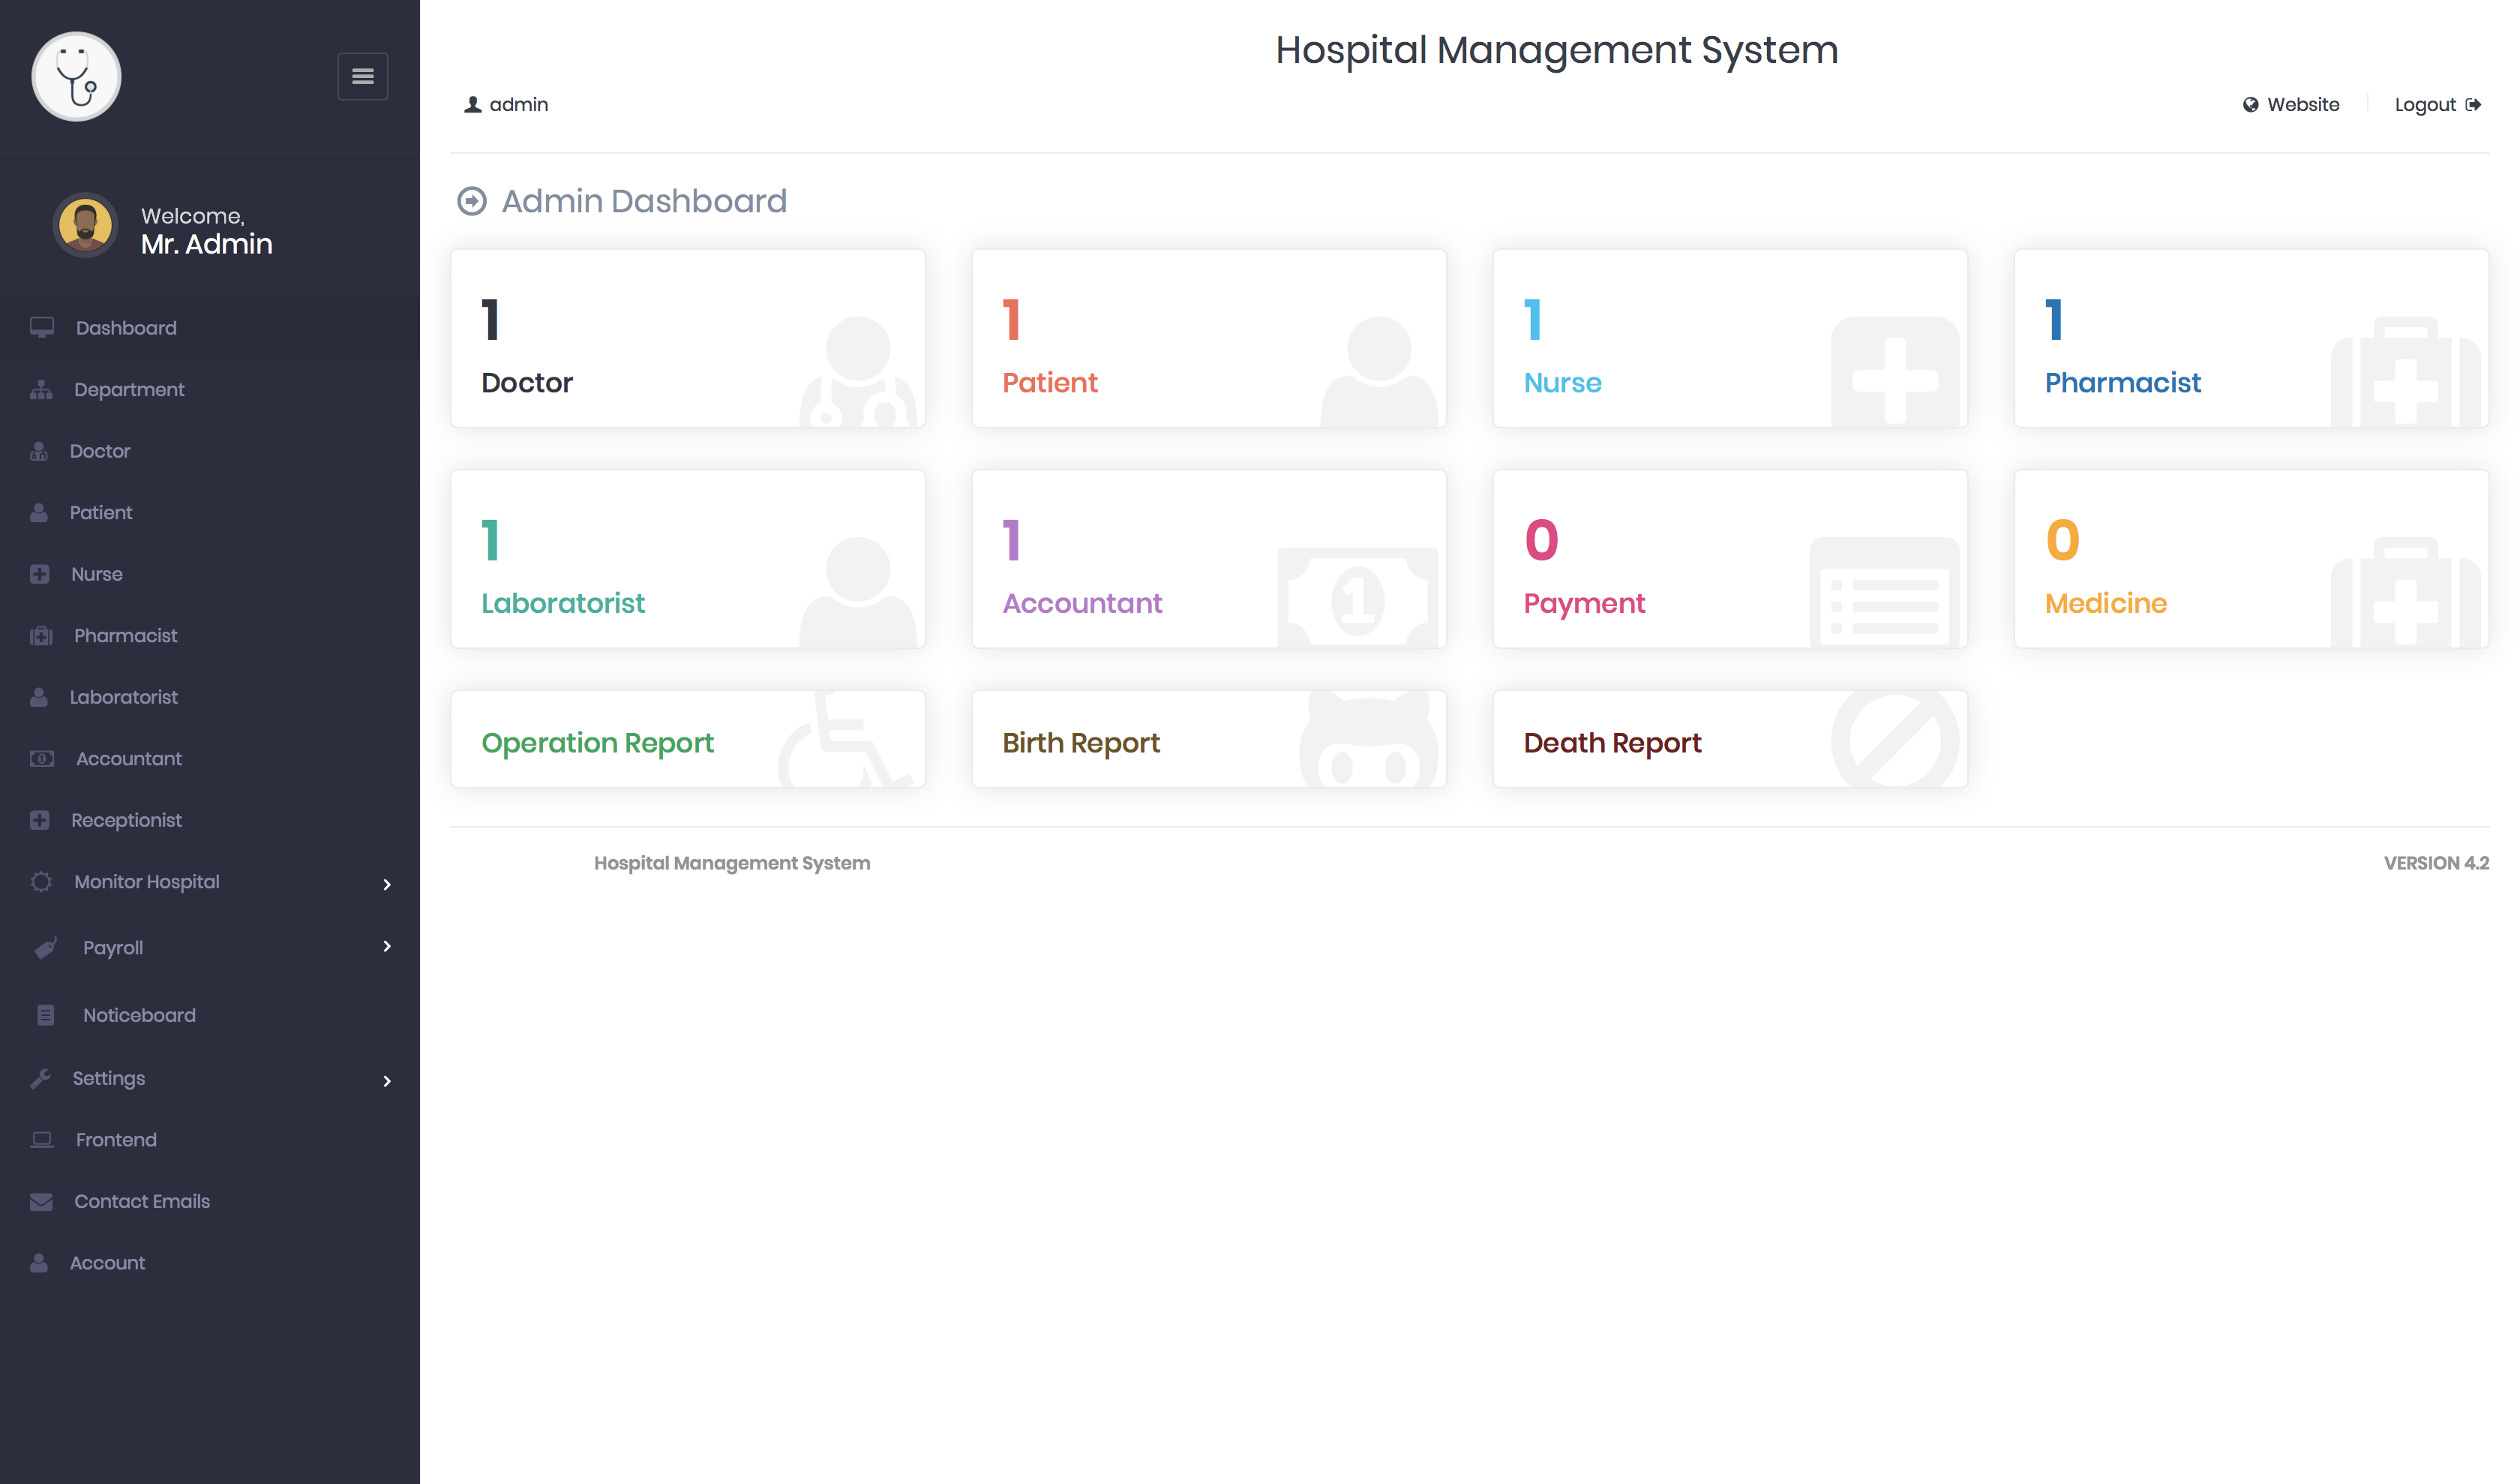Click the Laboratorist user icon in sidebar

(x=39, y=697)
